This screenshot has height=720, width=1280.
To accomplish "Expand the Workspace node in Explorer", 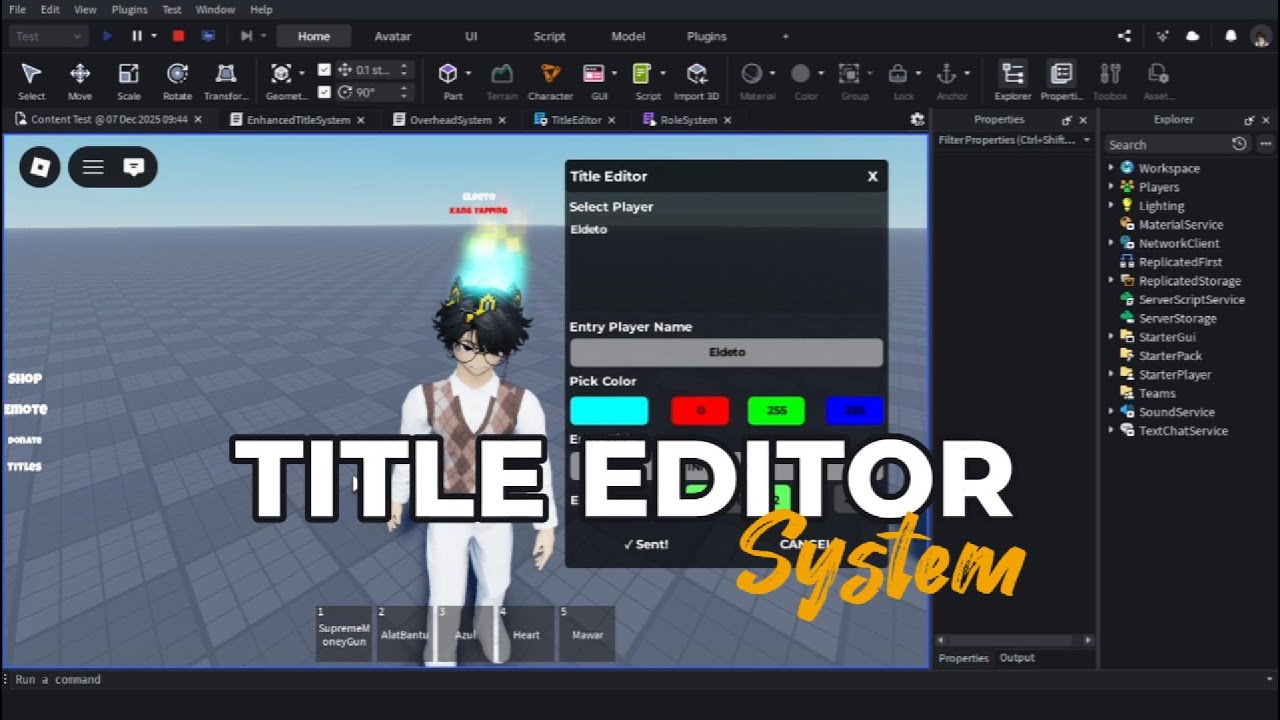I will [1111, 168].
